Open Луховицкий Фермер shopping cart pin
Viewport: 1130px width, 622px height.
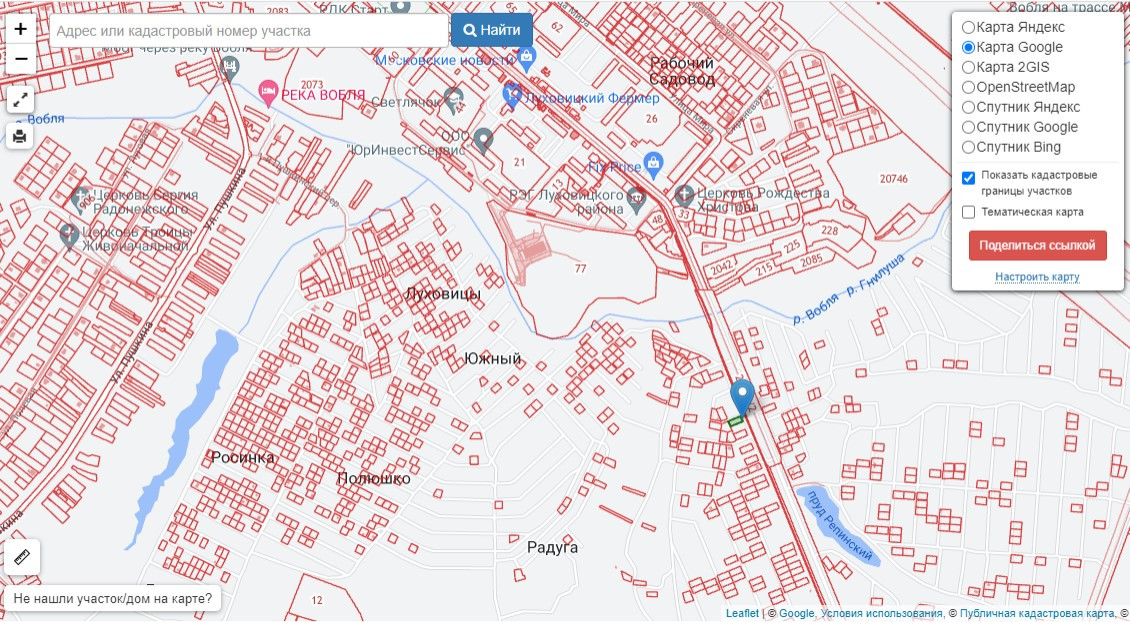[x=512, y=95]
